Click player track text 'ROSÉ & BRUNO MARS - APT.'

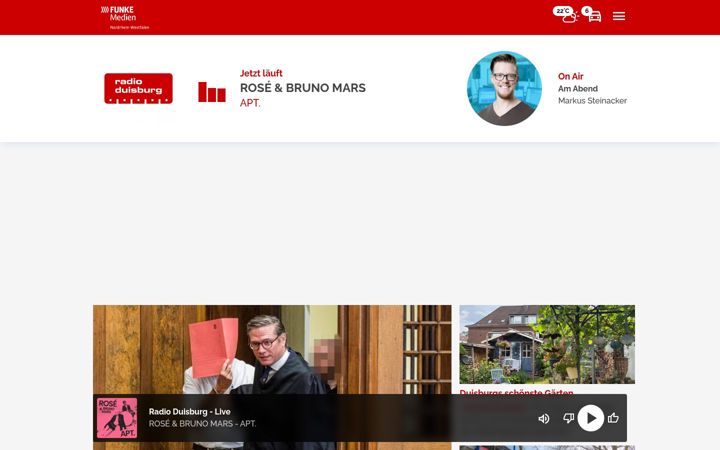coord(202,423)
